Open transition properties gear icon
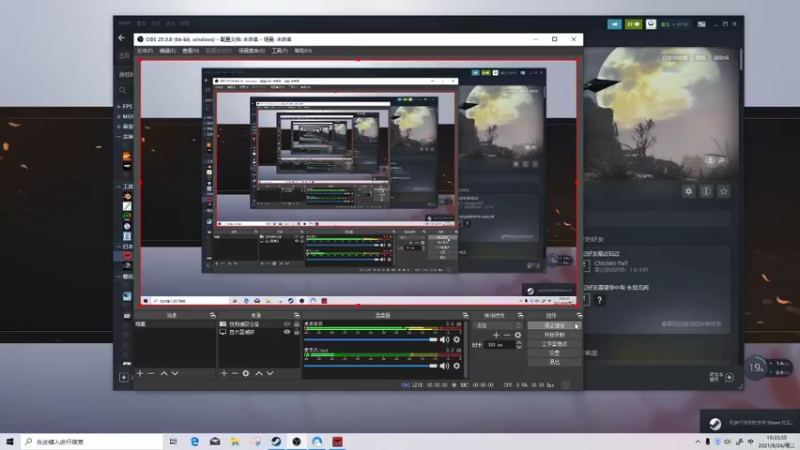This screenshot has width=800, height=450. coord(518,335)
